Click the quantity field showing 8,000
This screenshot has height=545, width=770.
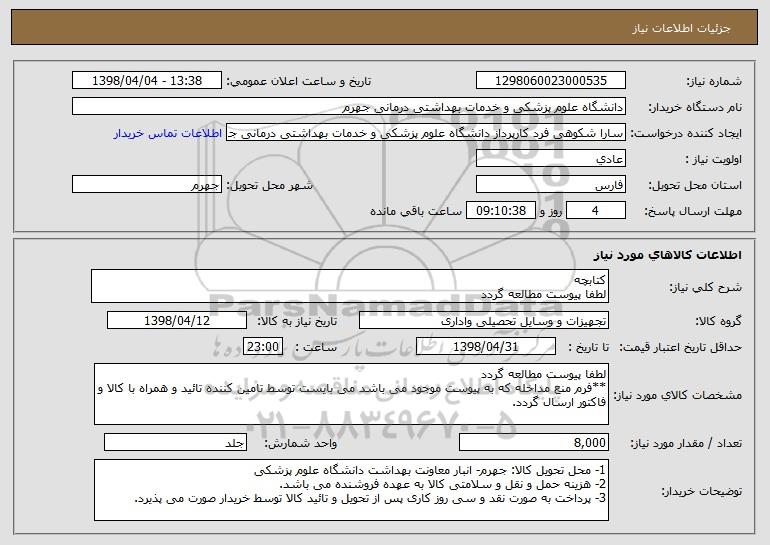click(534, 442)
